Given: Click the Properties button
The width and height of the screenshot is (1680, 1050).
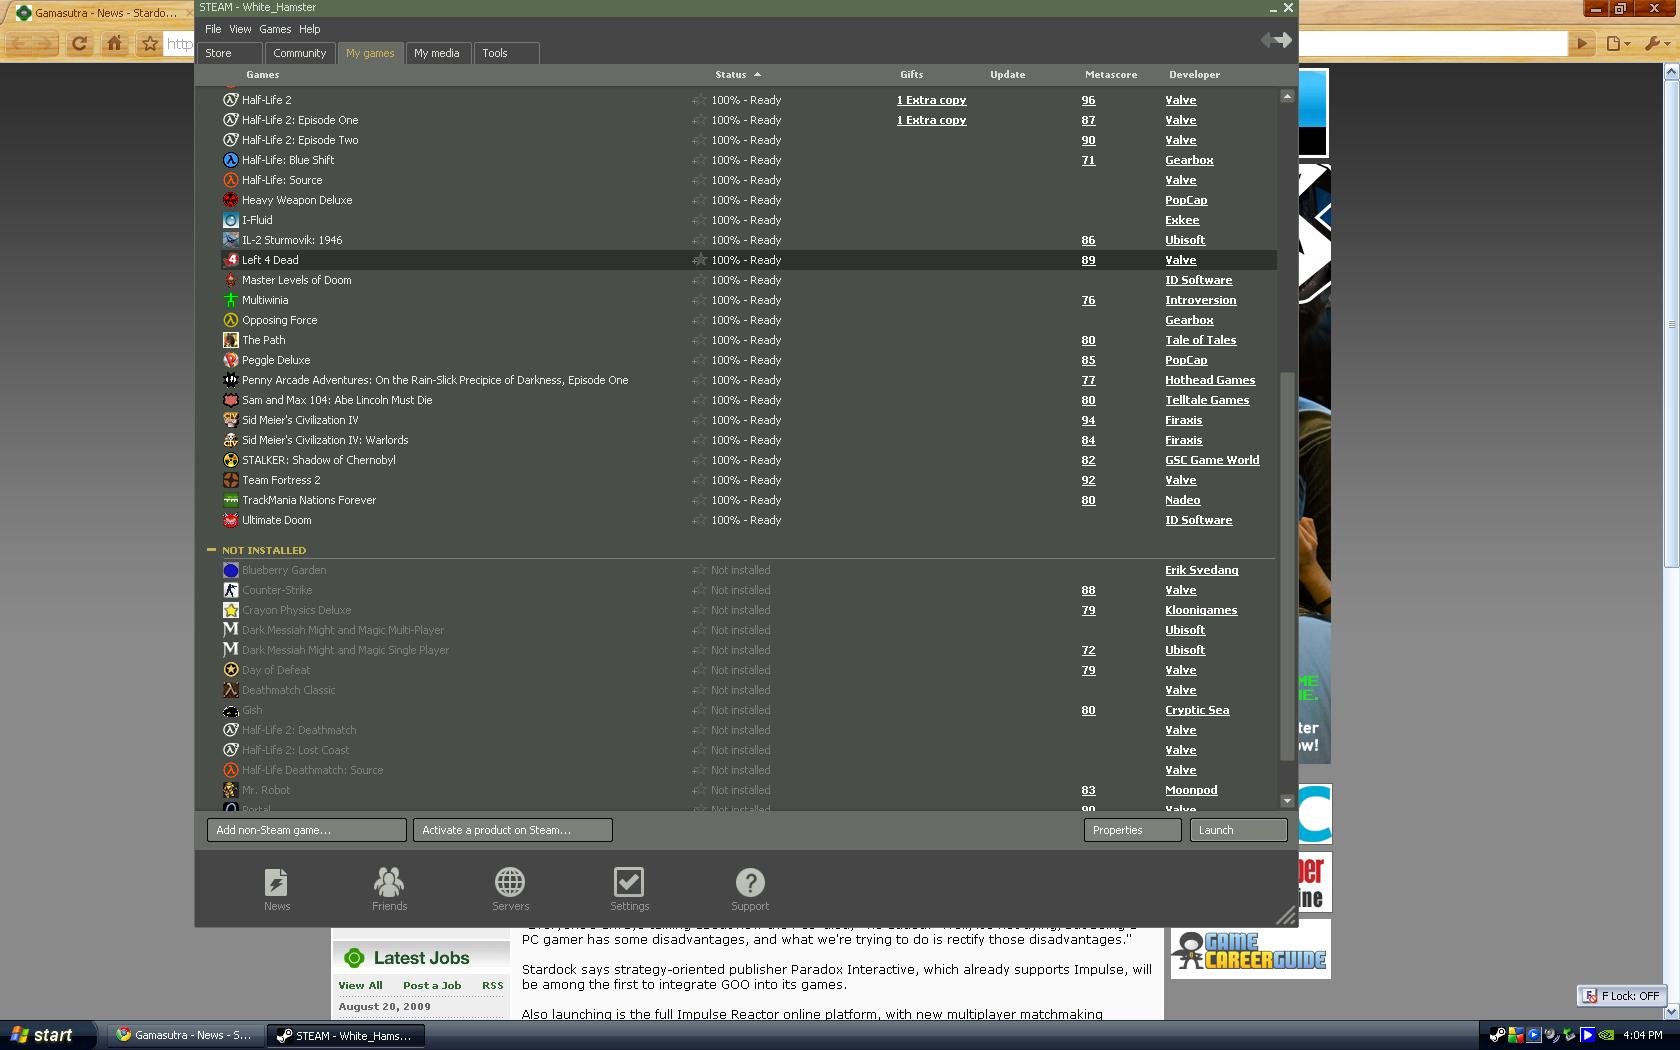Looking at the screenshot, I should pyautogui.click(x=1133, y=830).
